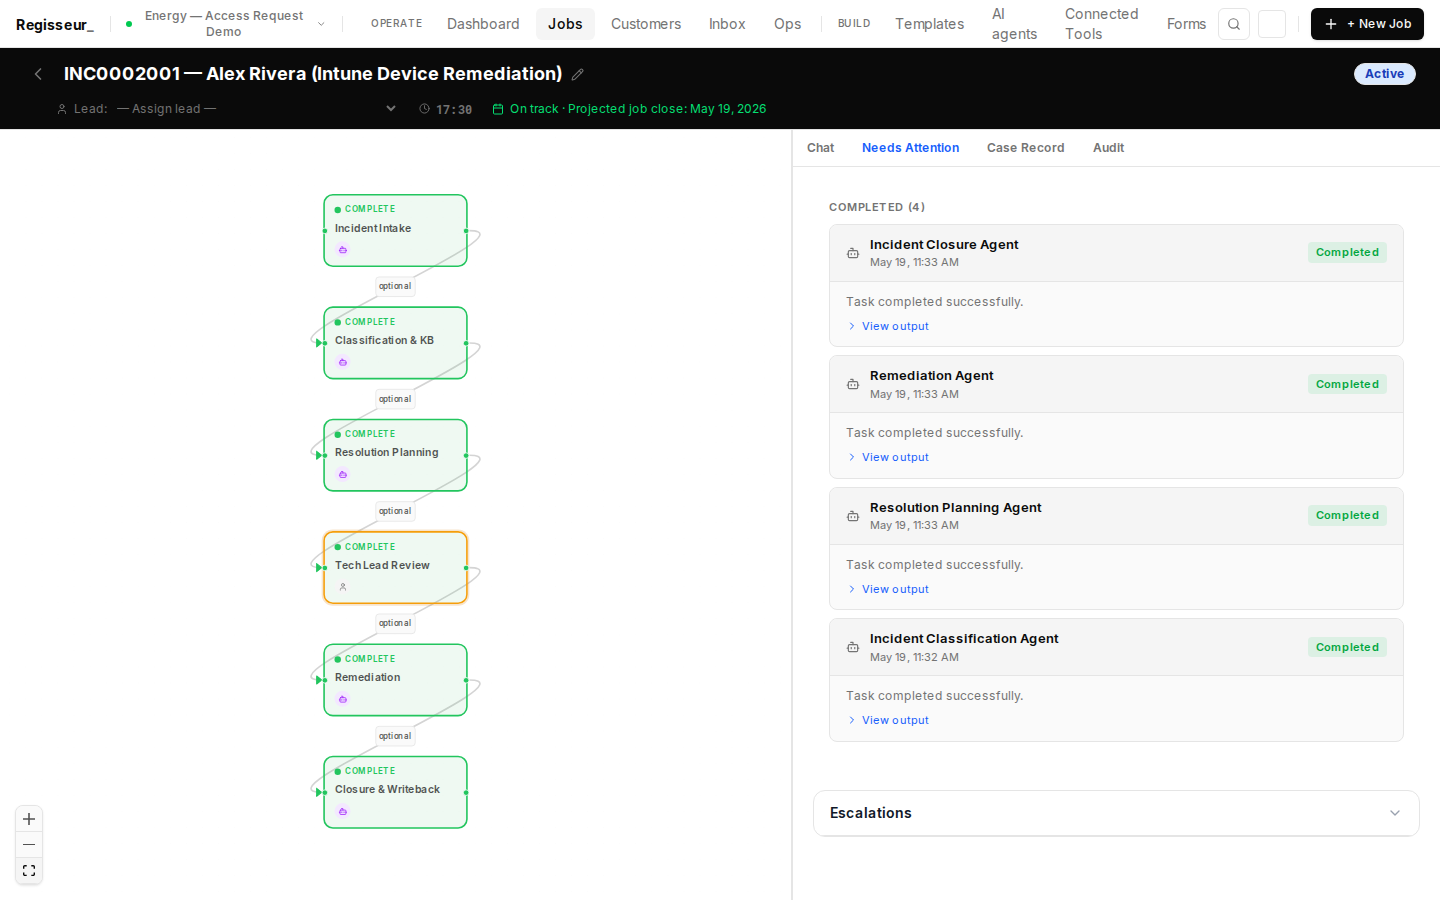1440x900 pixels.
Task: Click the COMPLETED (4) section heading
Action: (877, 207)
